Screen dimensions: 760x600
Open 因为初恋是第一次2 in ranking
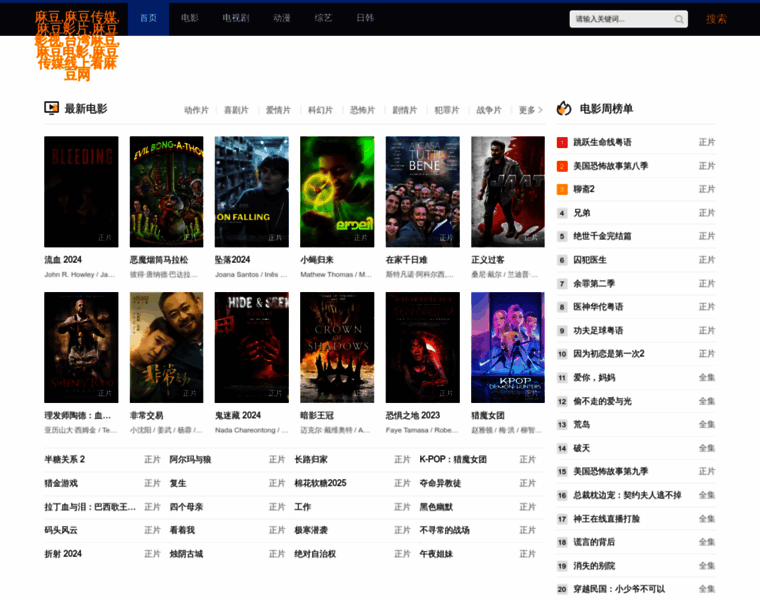tap(609, 354)
